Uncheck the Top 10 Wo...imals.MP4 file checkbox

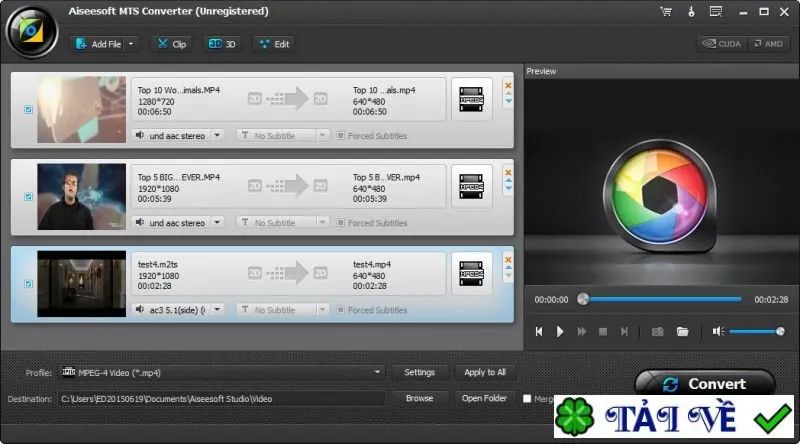tap(29, 109)
